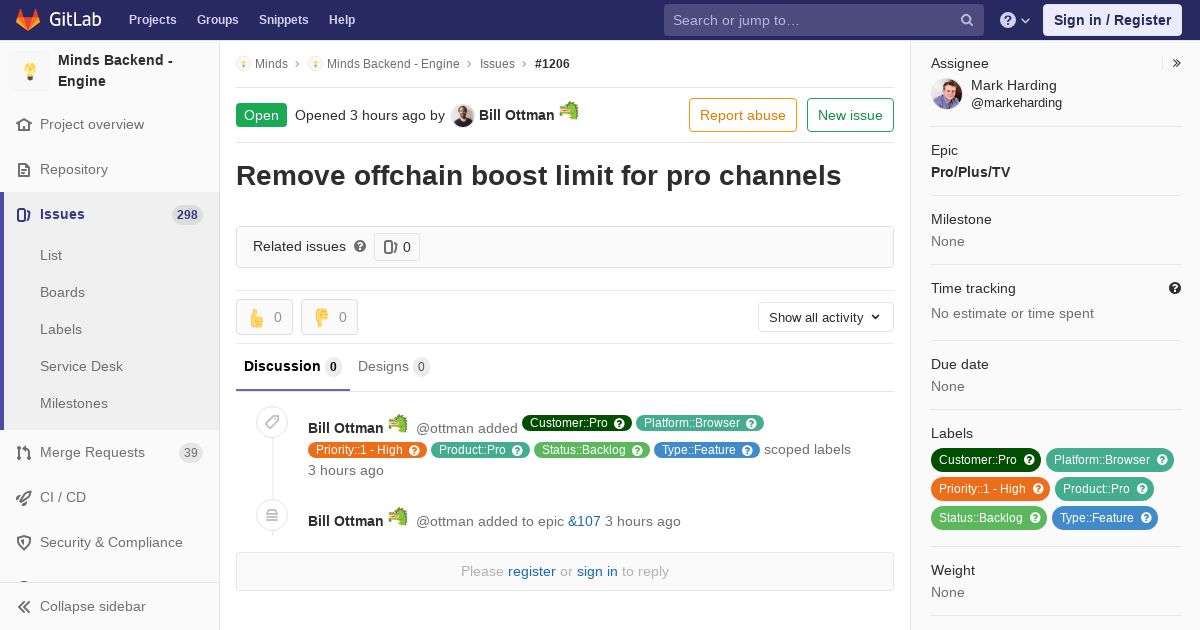
Task: Click the Security & Compliance shield icon
Action: click(24, 543)
